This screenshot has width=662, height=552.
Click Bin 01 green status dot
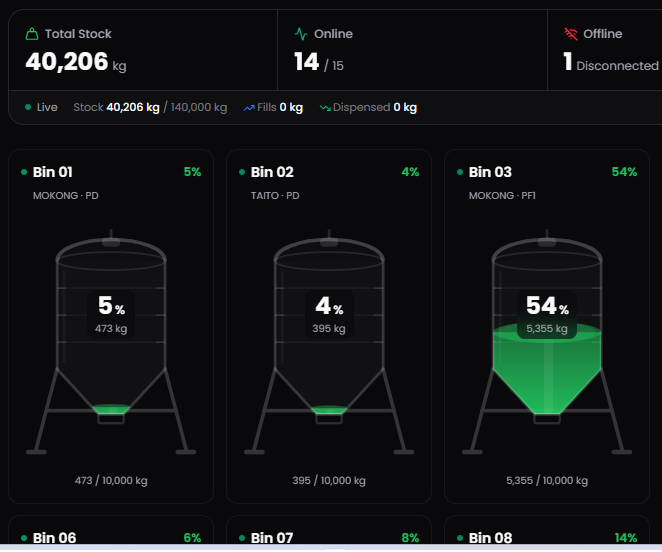(x=24, y=172)
